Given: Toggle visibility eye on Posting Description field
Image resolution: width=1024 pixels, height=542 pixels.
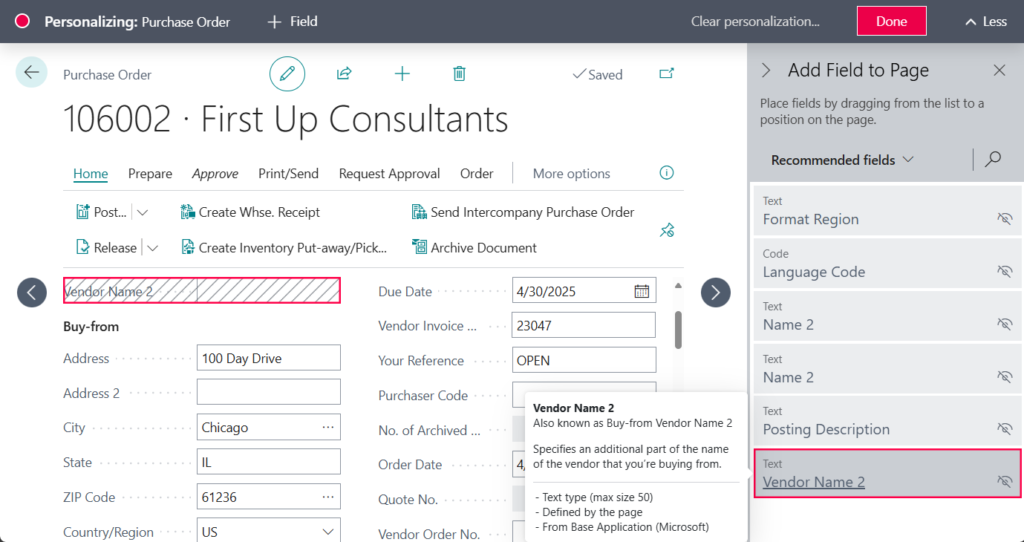Looking at the screenshot, I should pos(1004,429).
